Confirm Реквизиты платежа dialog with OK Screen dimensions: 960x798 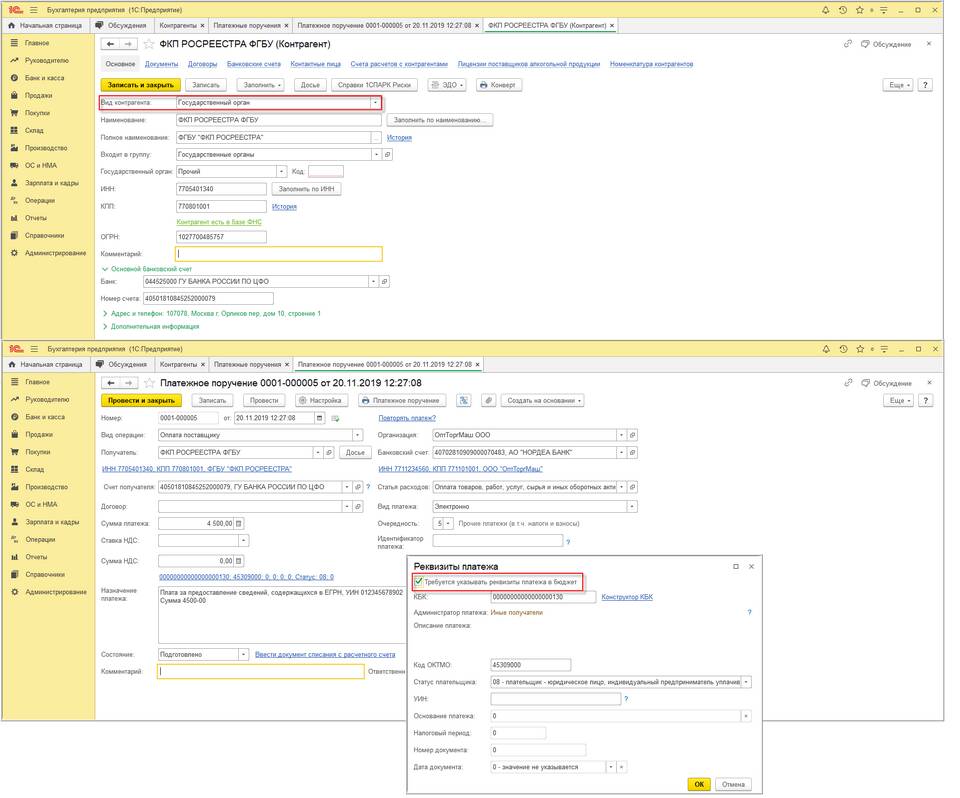(x=699, y=785)
